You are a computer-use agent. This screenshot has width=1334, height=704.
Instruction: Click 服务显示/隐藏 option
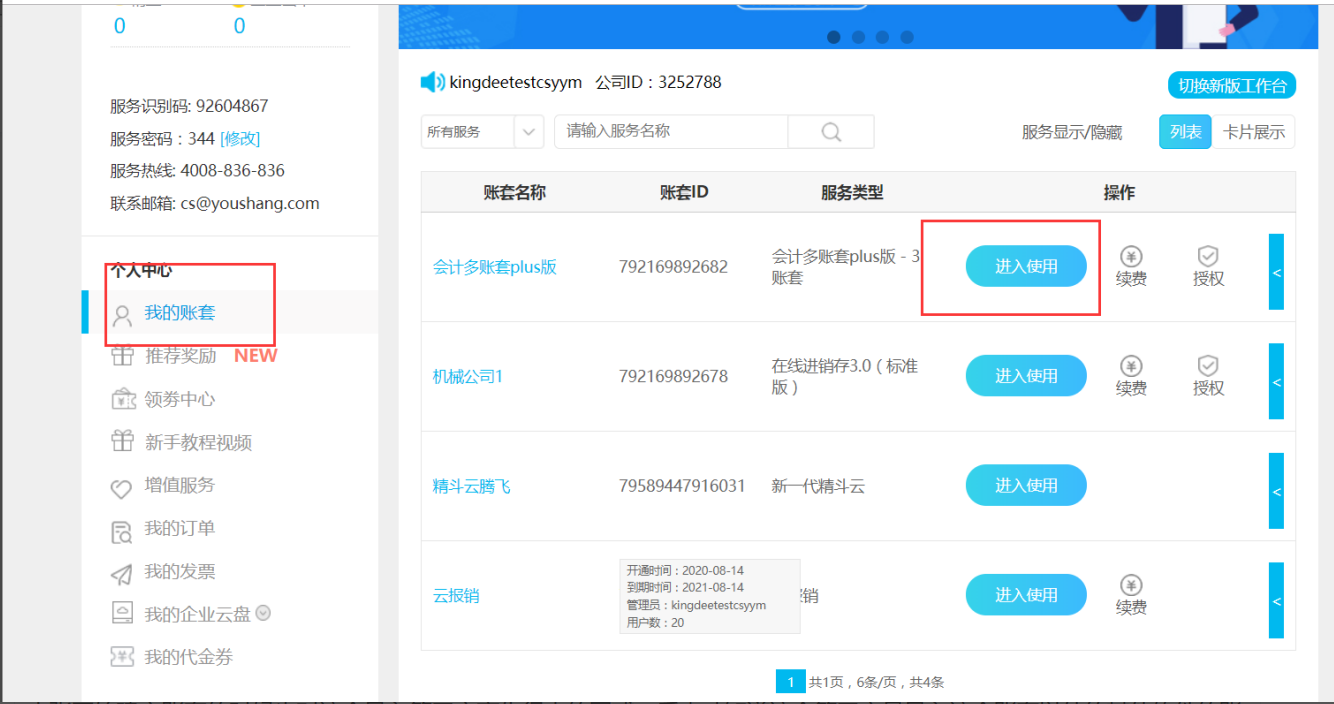click(1072, 132)
